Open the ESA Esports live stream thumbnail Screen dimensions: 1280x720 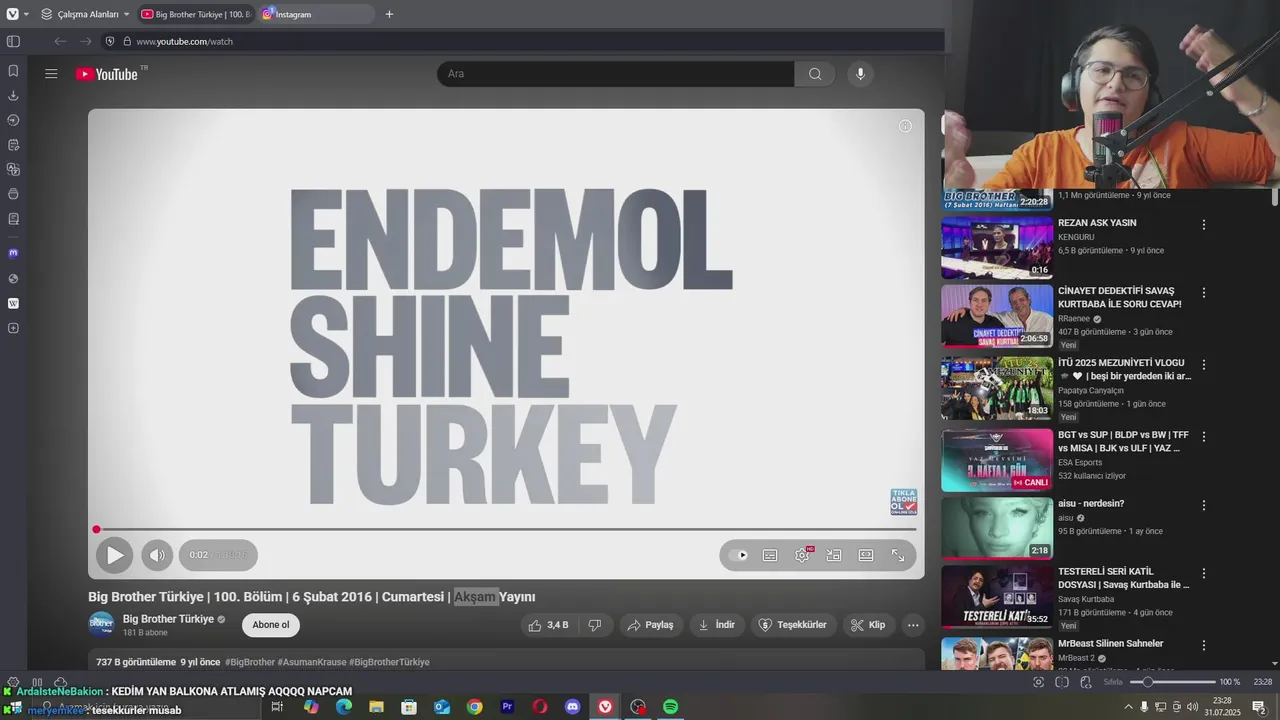[997, 460]
